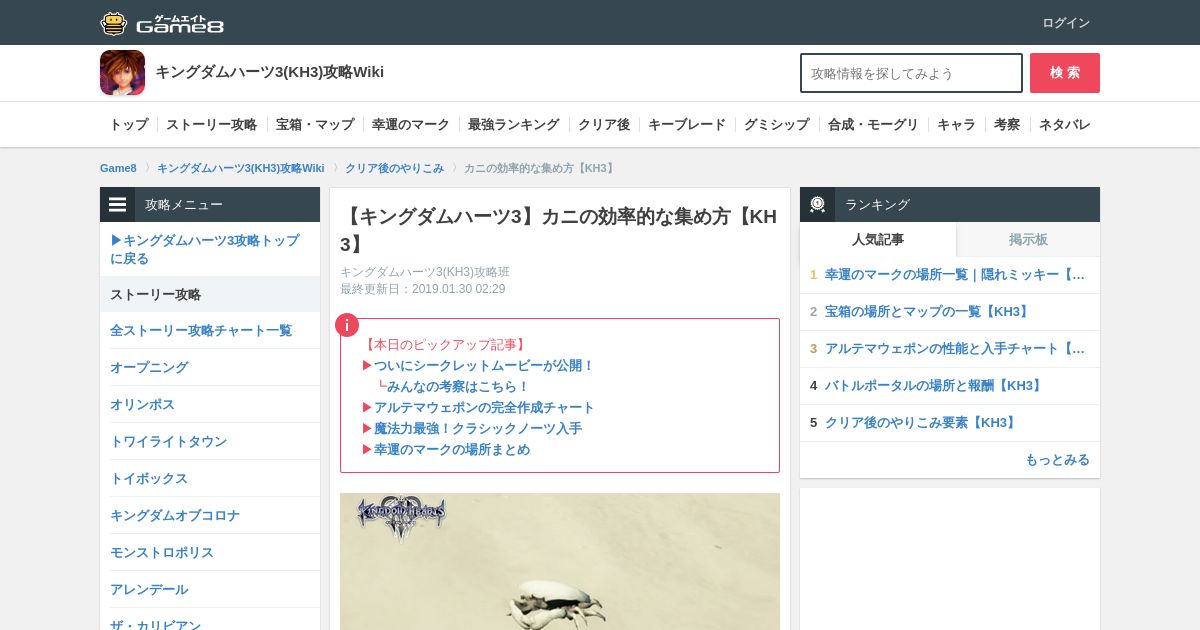Focus the 攻略情報を探してみよう search field
This screenshot has height=630, width=1200.
point(911,73)
